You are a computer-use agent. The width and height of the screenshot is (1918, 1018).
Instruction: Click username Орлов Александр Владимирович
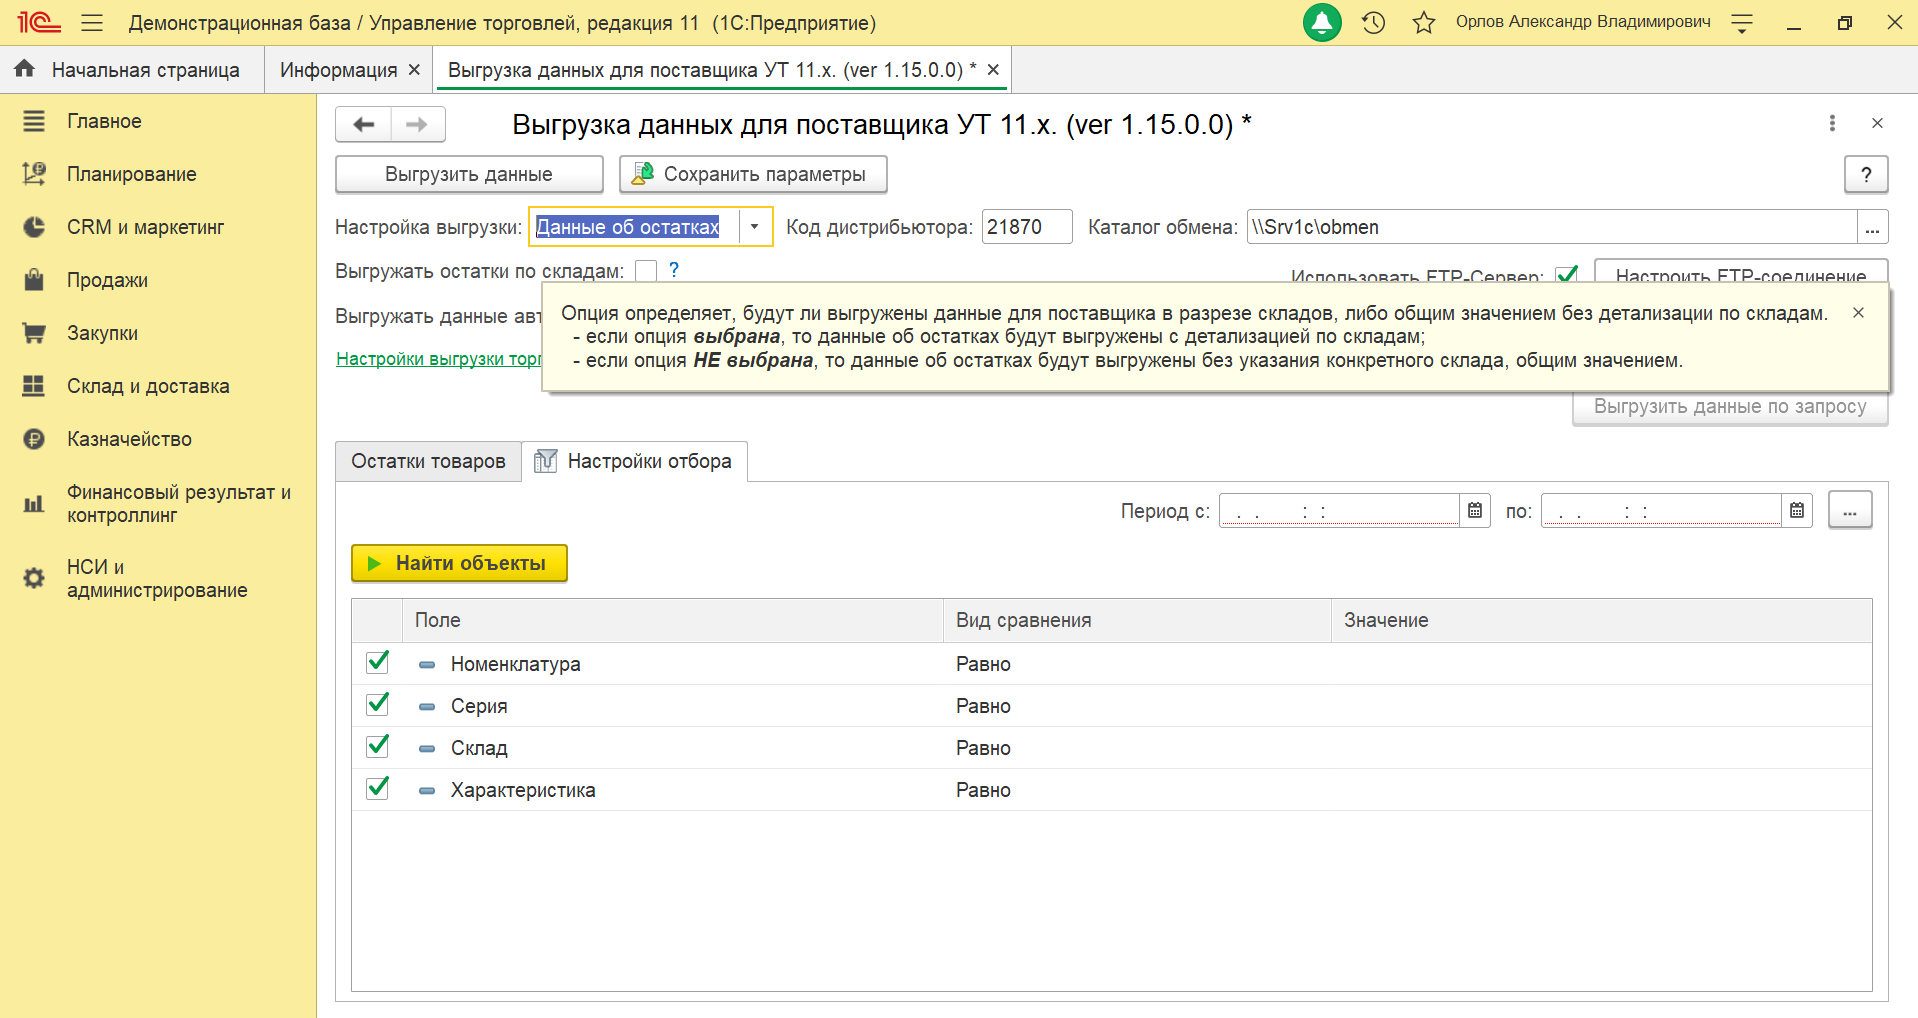coord(1583,22)
